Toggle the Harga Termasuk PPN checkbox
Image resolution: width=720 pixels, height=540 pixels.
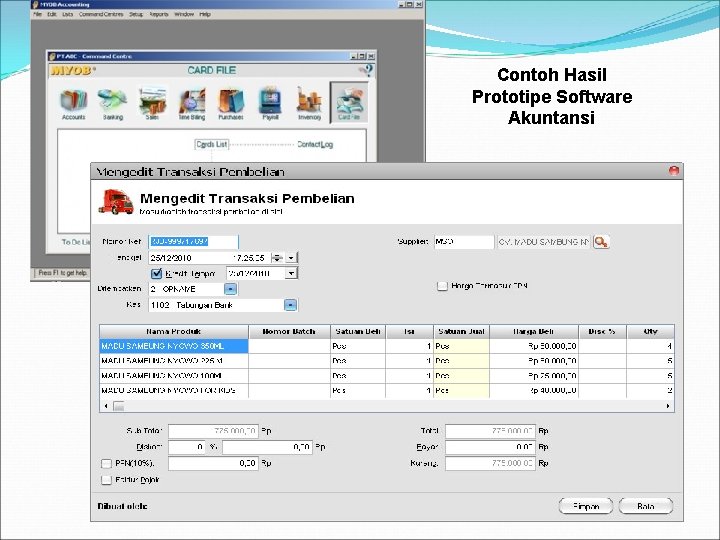click(x=442, y=286)
